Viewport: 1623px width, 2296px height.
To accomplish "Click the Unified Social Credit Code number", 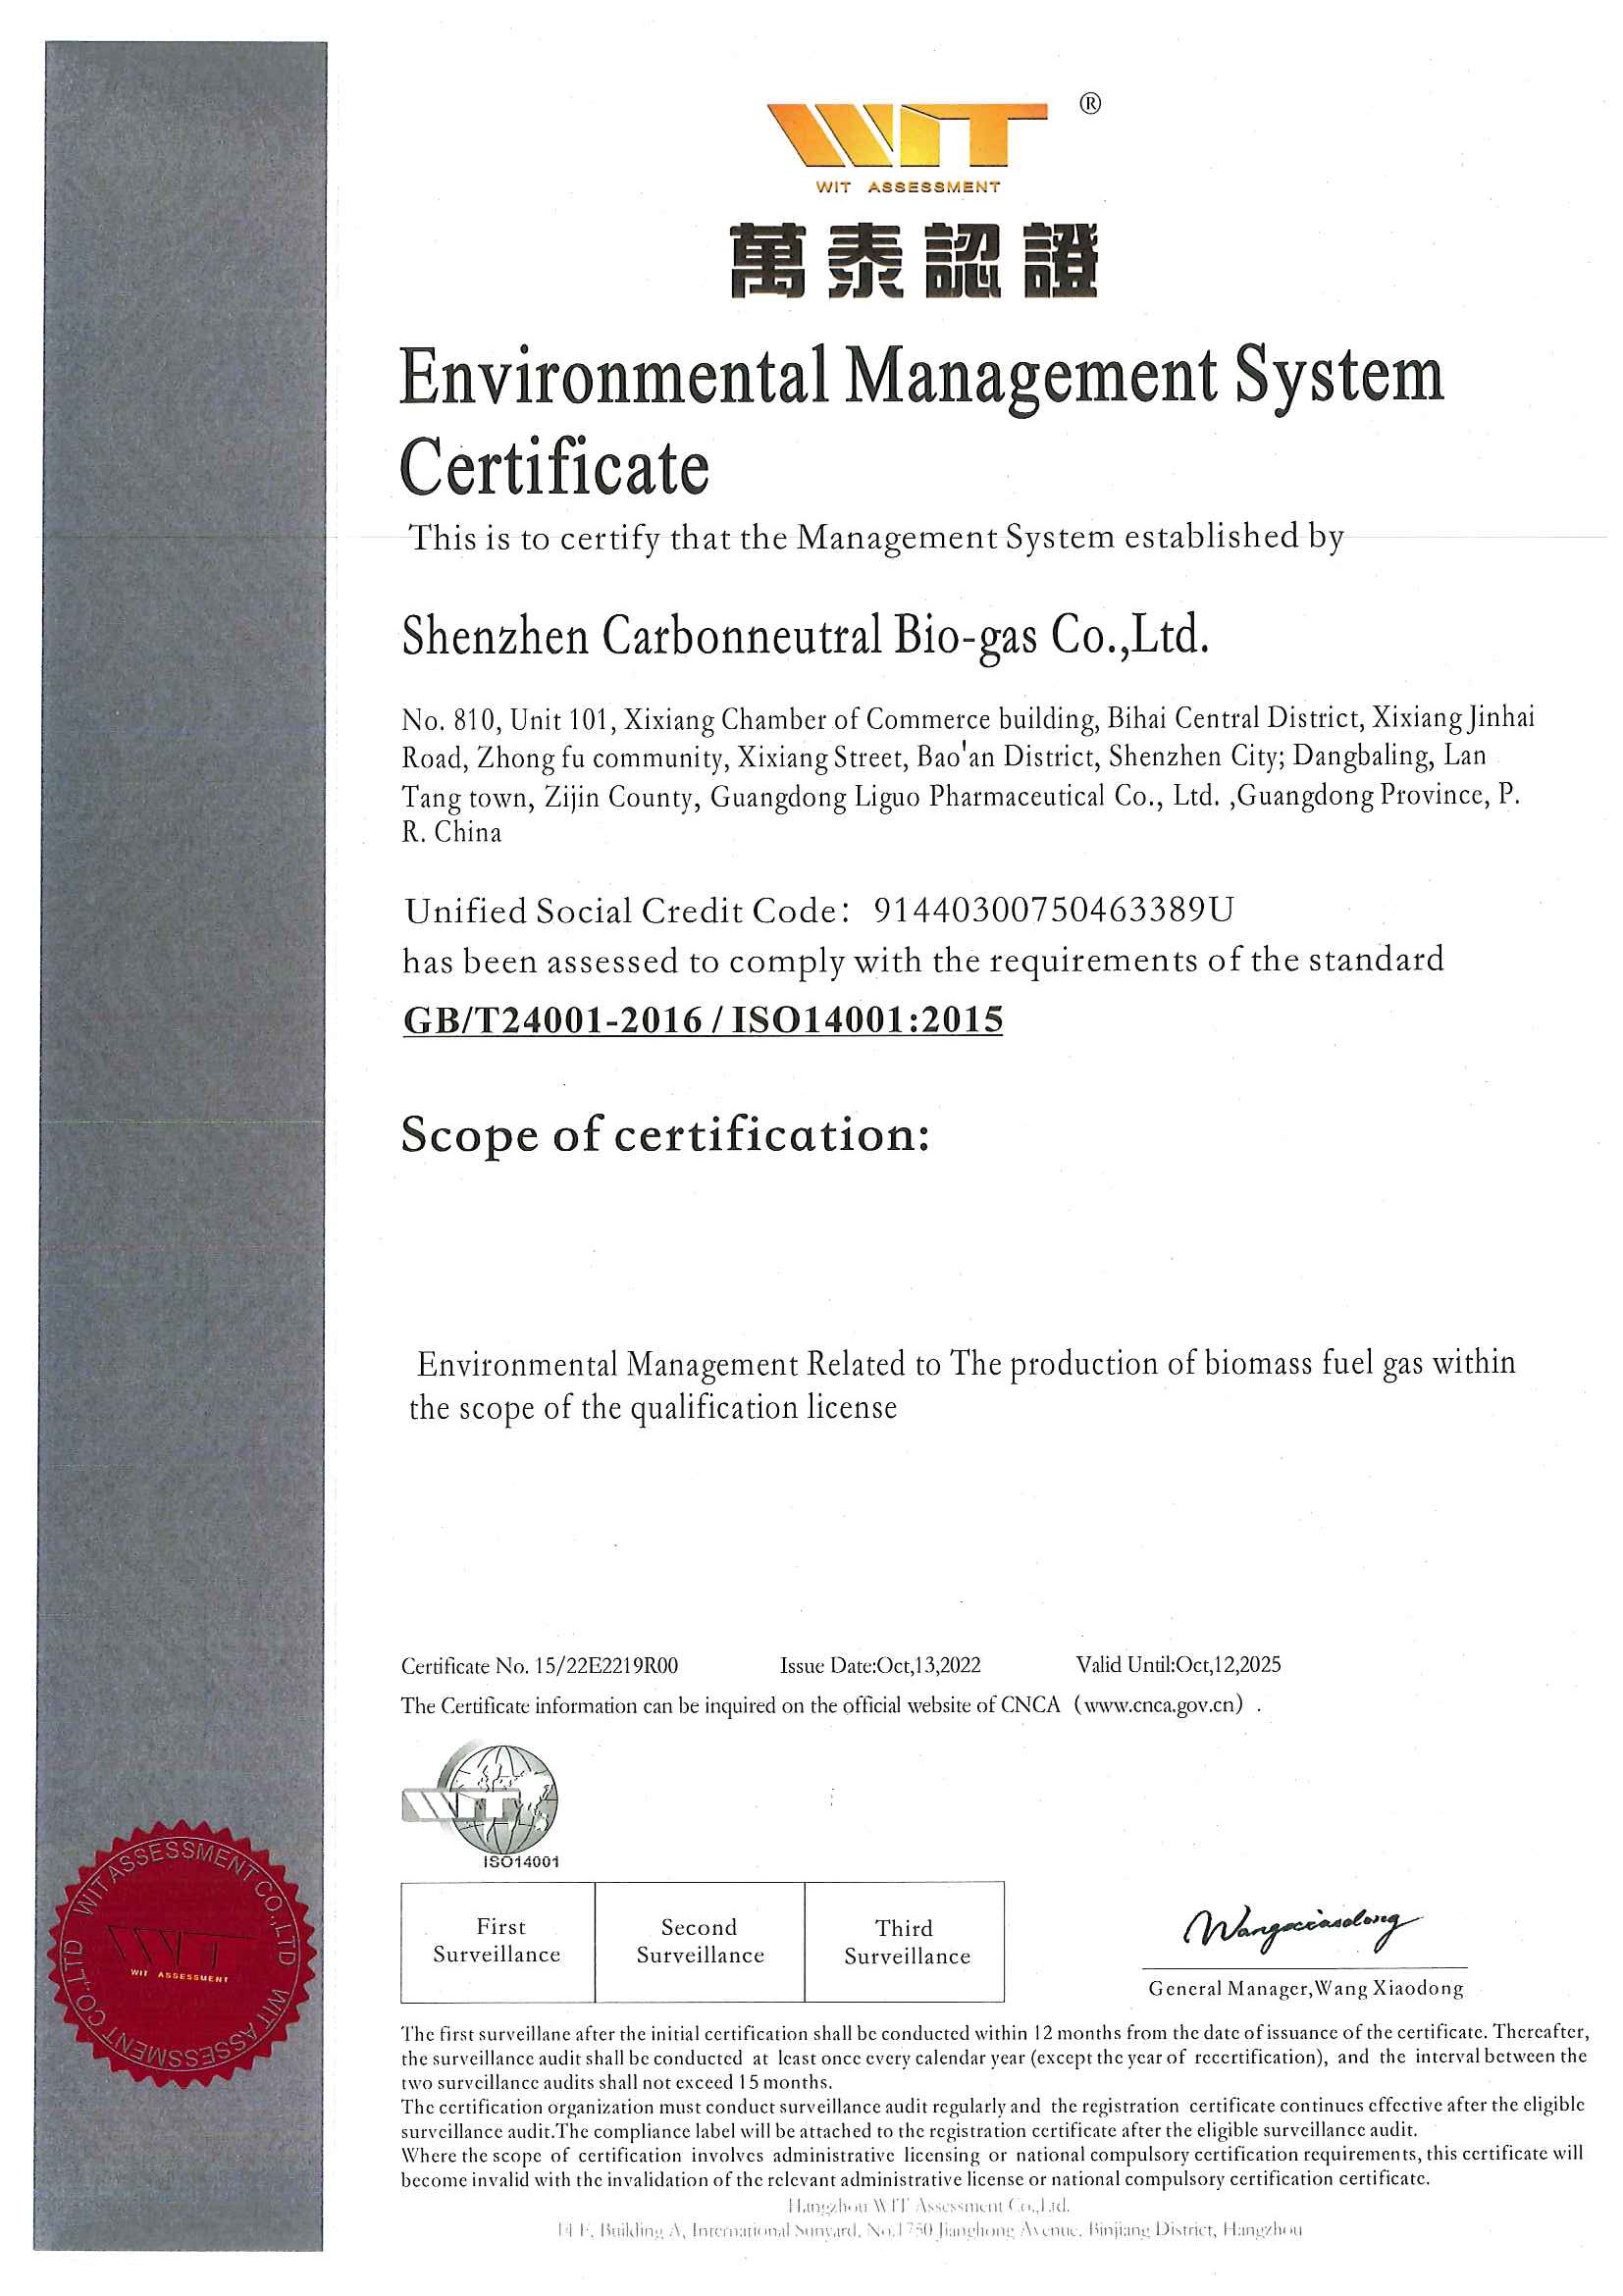I will point(1054,910).
